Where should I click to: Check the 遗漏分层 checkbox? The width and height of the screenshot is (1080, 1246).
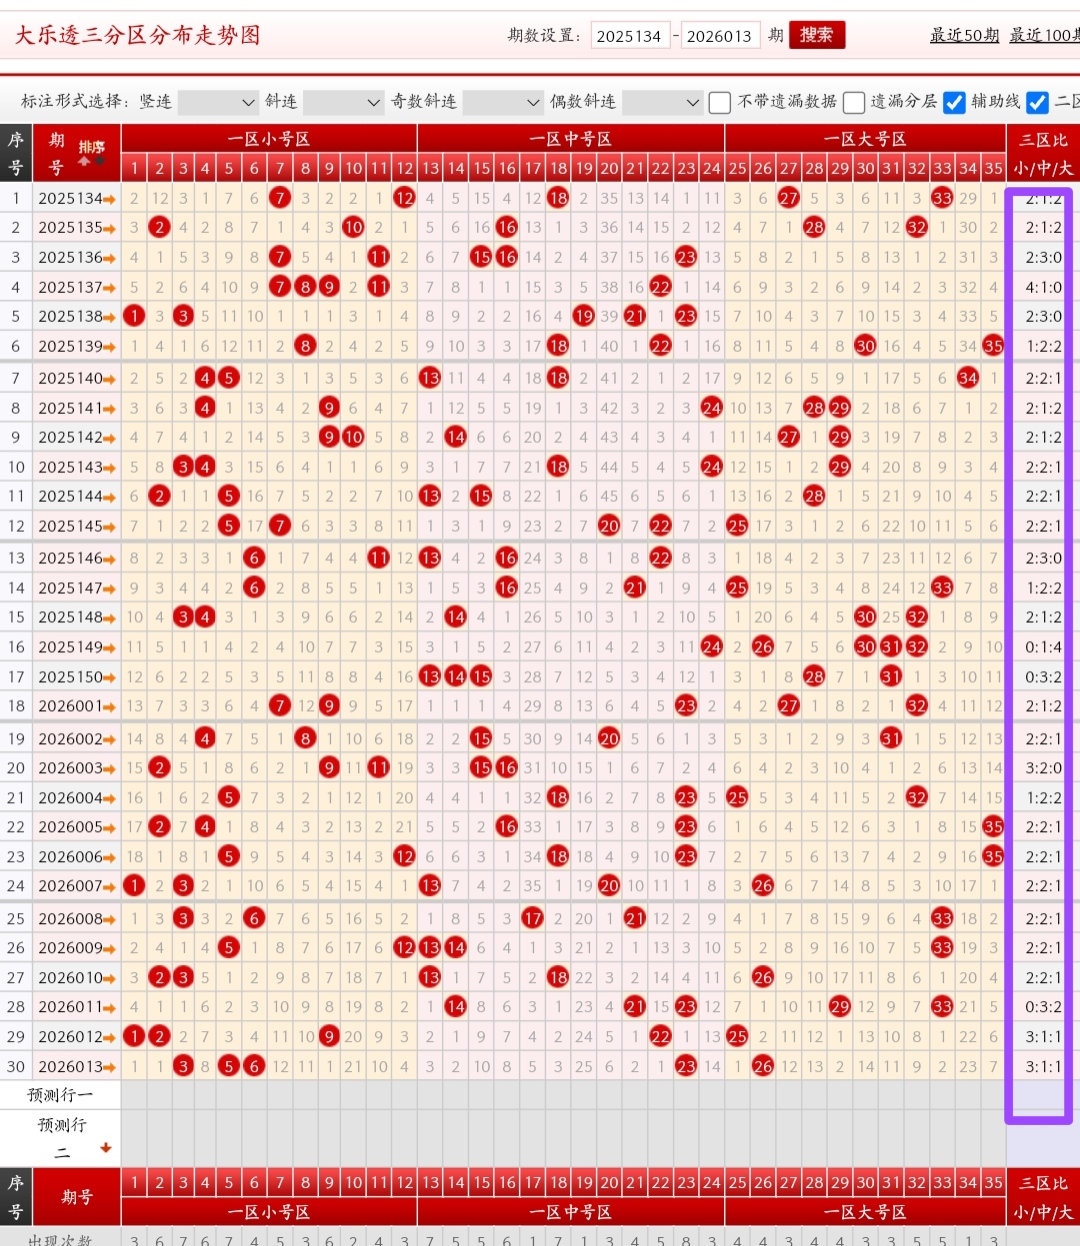point(853,102)
